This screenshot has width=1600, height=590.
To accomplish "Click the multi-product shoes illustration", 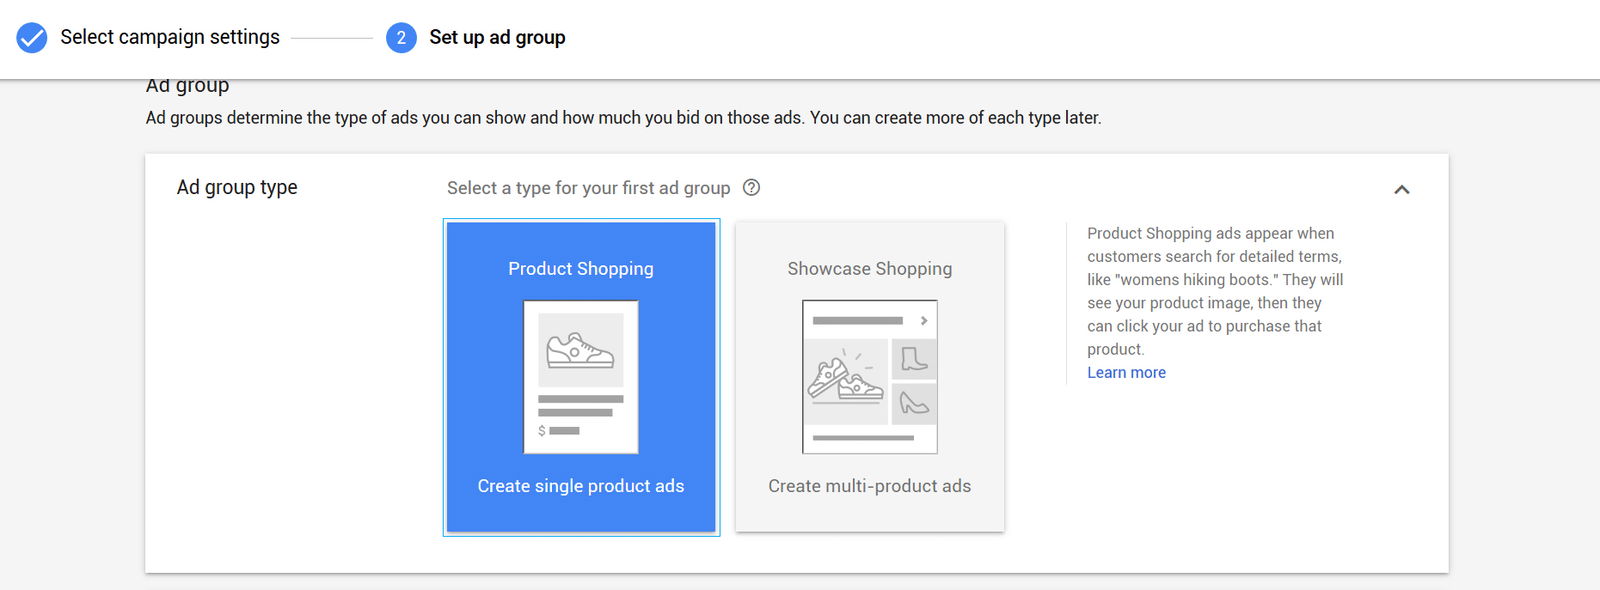I will (x=845, y=379).
